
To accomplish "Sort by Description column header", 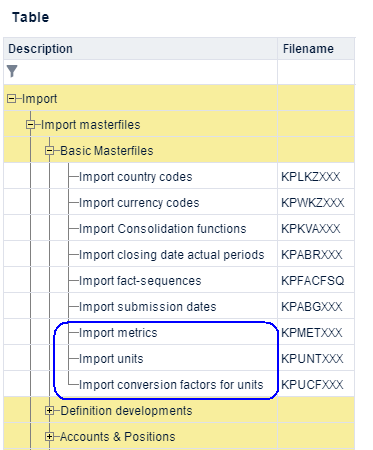I will [140, 49].
